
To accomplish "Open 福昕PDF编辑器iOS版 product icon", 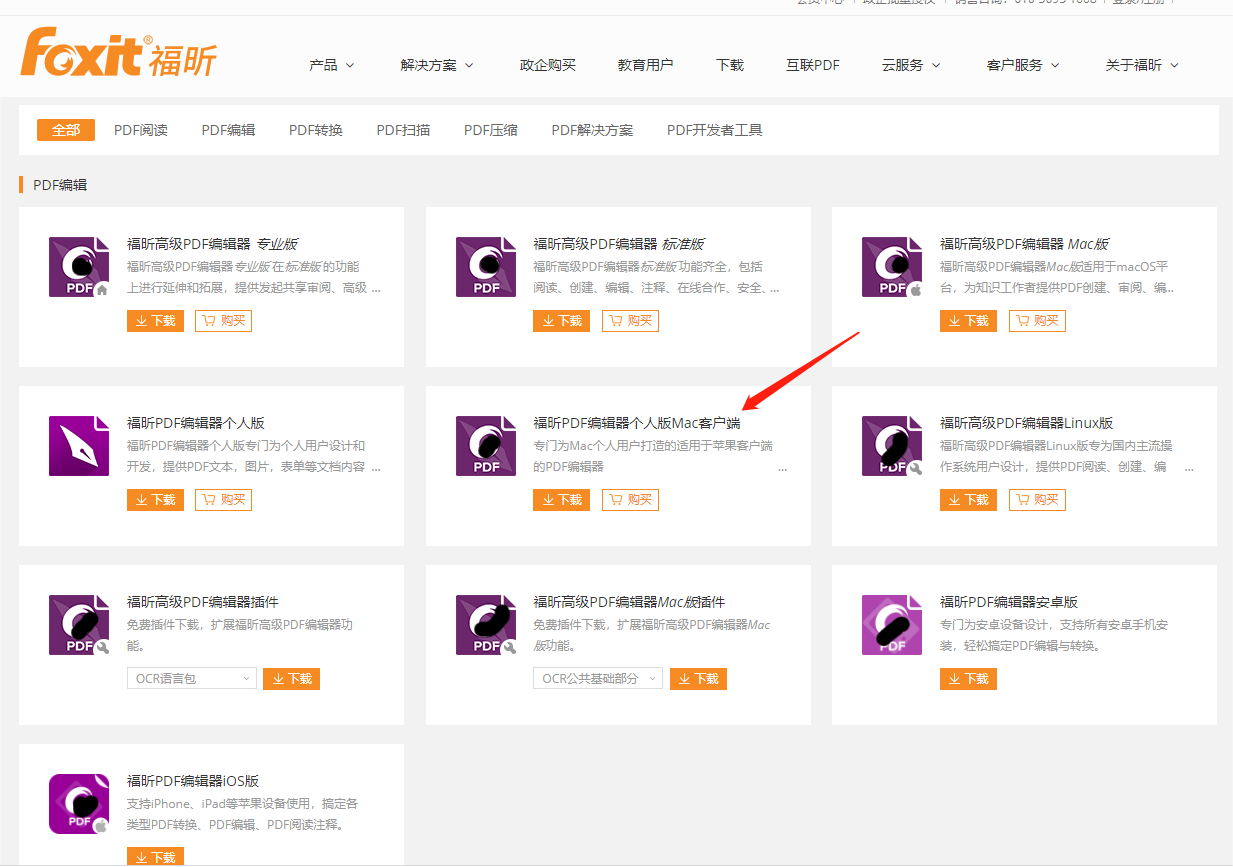I will point(79,804).
